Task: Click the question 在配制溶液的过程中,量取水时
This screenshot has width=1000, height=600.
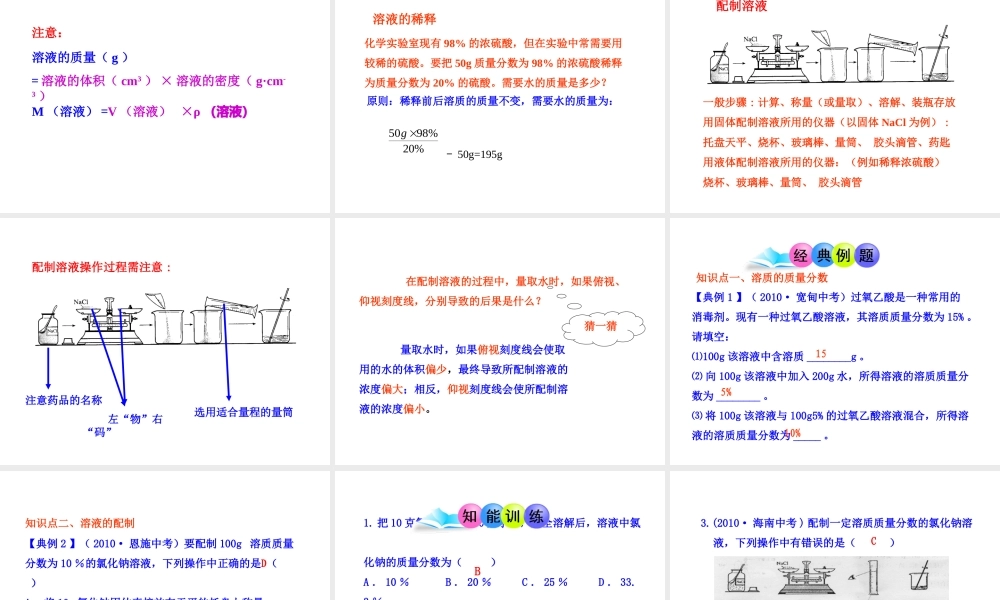Action: (x=491, y=291)
